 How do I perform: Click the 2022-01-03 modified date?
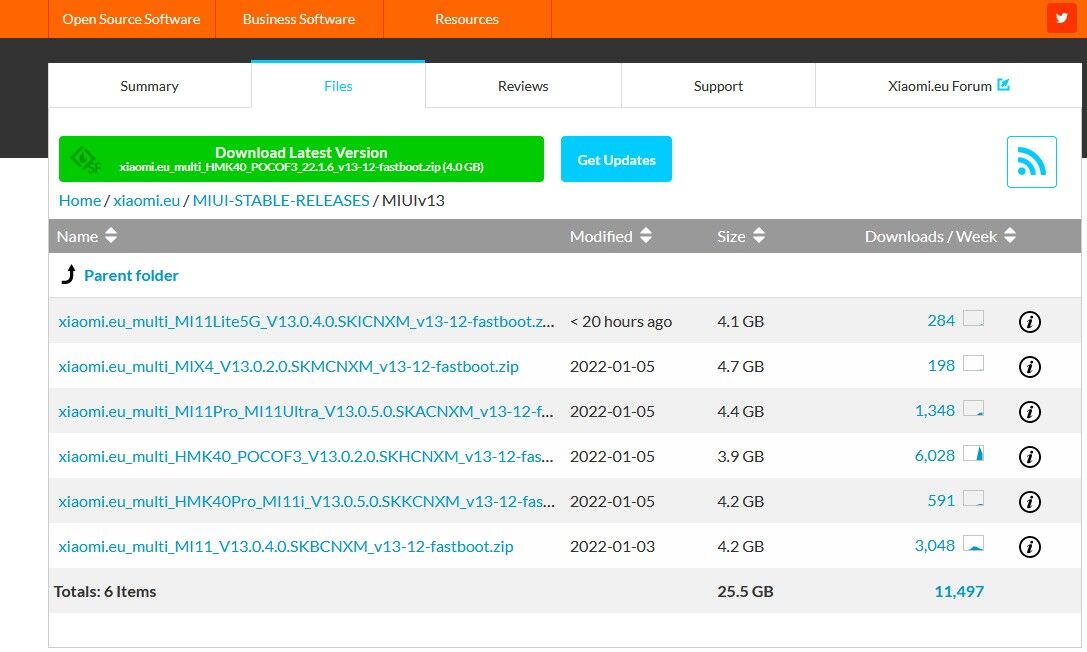612,547
